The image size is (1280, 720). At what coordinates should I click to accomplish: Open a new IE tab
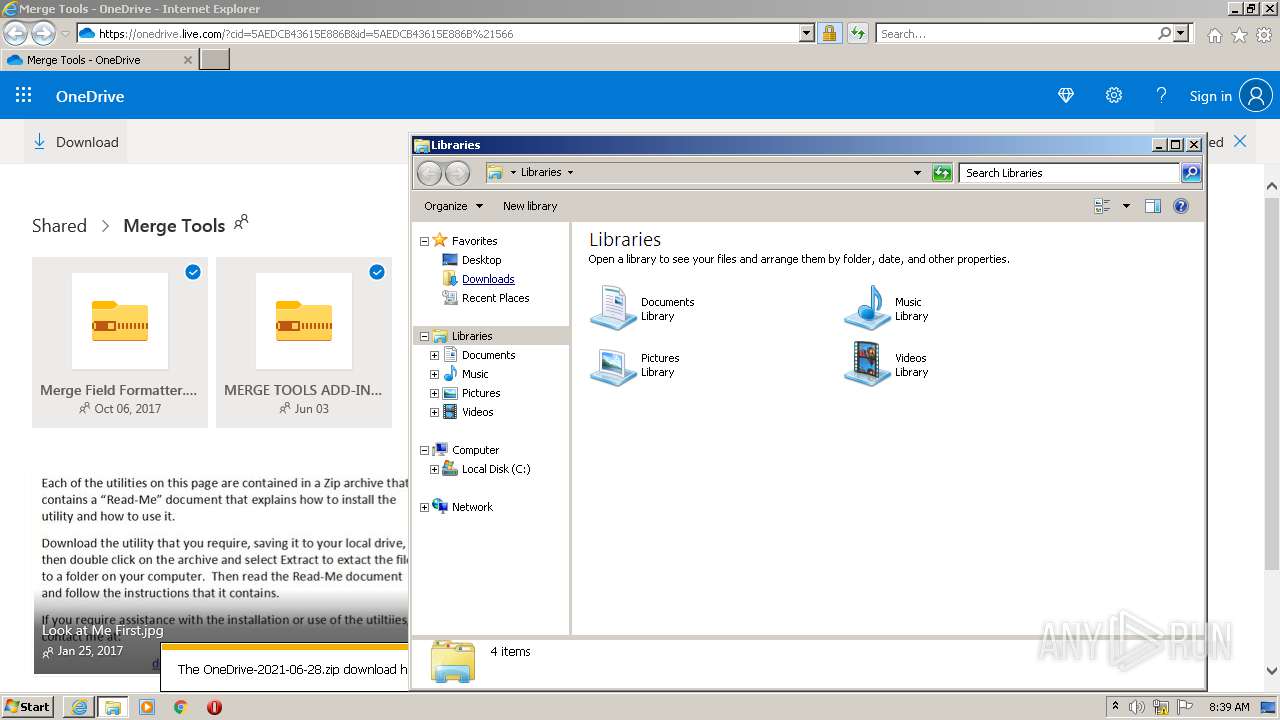point(215,60)
